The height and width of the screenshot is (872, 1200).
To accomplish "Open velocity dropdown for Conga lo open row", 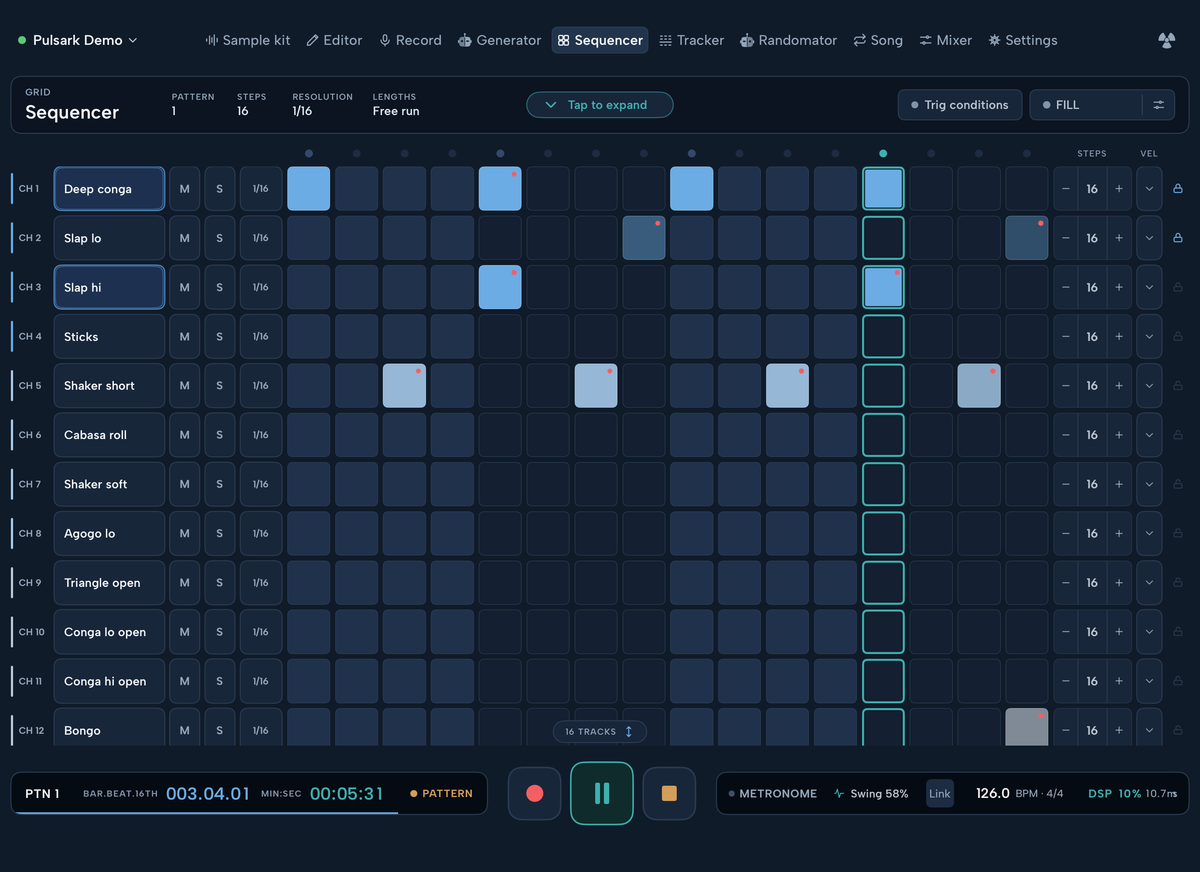I will coord(1149,632).
